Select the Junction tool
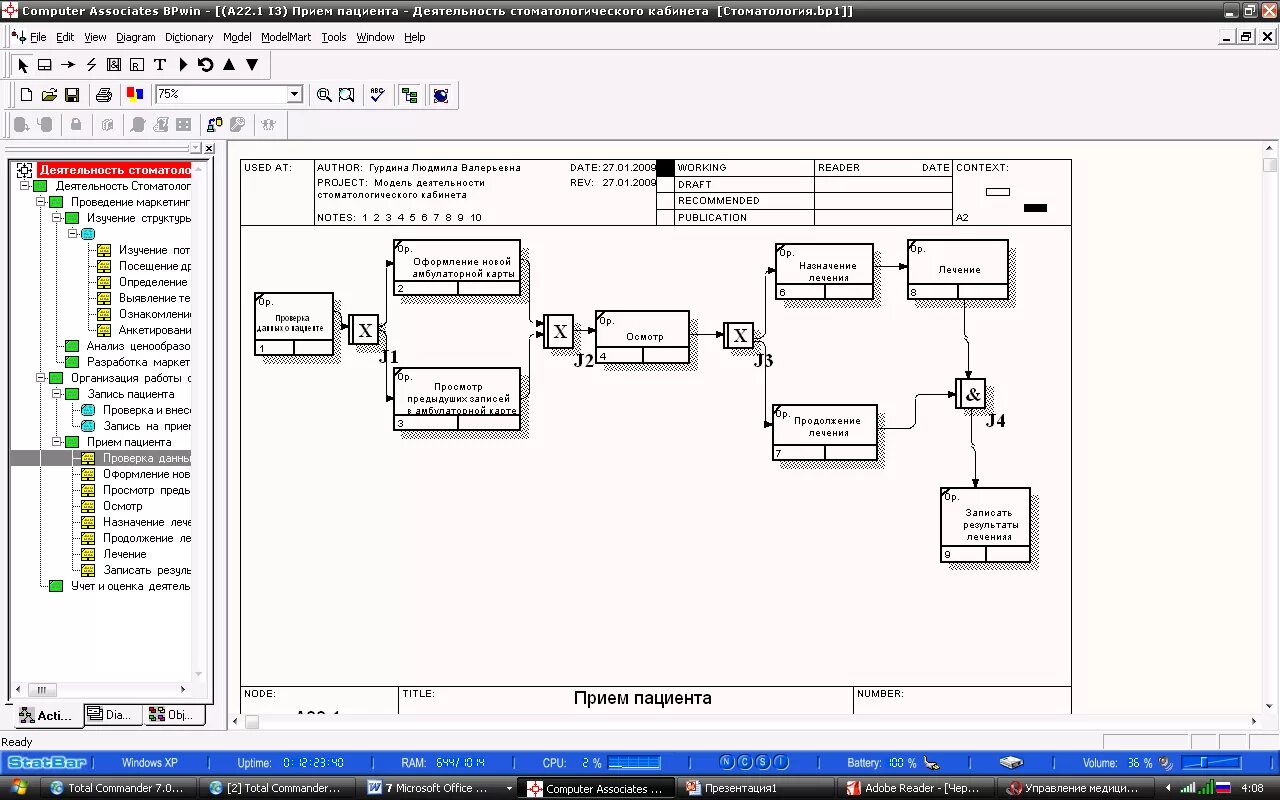The image size is (1280, 800). pyautogui.click(x=114, y=64)
